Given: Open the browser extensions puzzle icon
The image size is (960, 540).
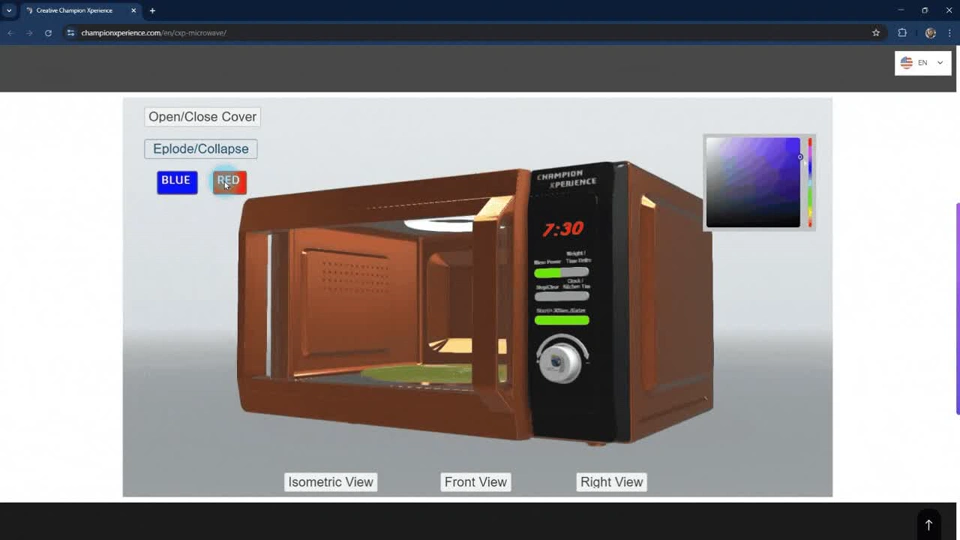Looking at the screenshot, I should [x=902, y=33].
